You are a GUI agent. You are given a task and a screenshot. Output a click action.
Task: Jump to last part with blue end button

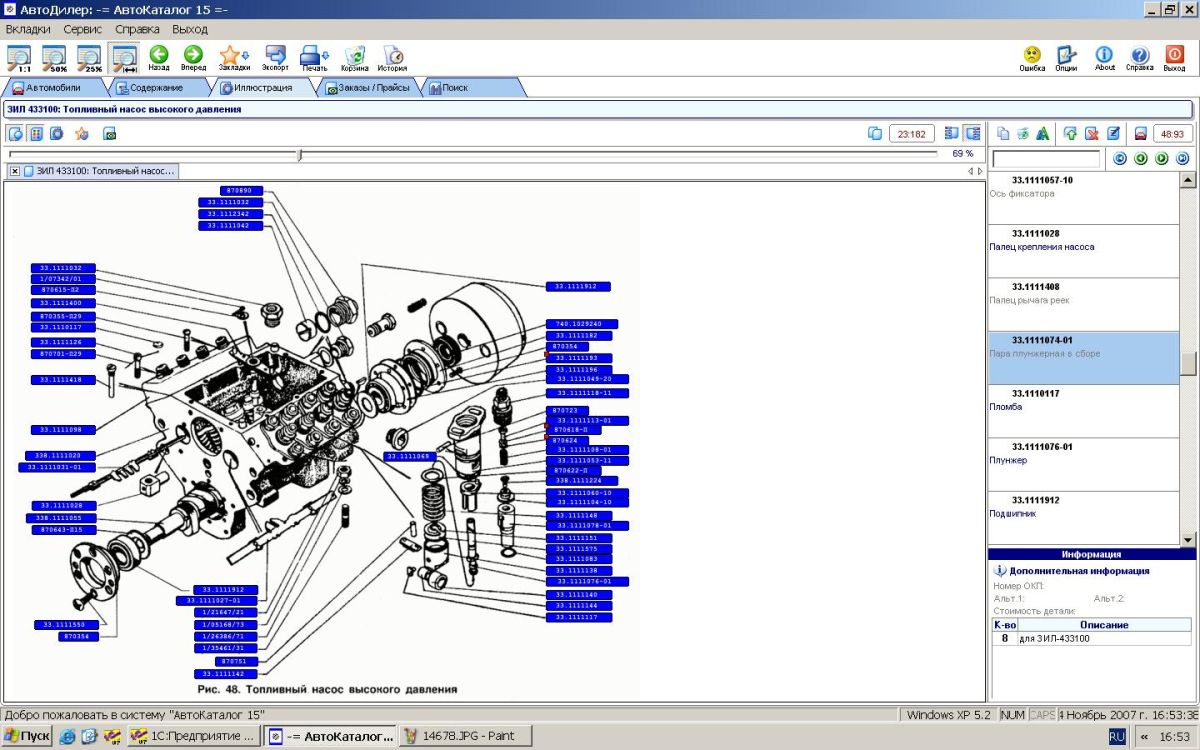coord(1183,159)
